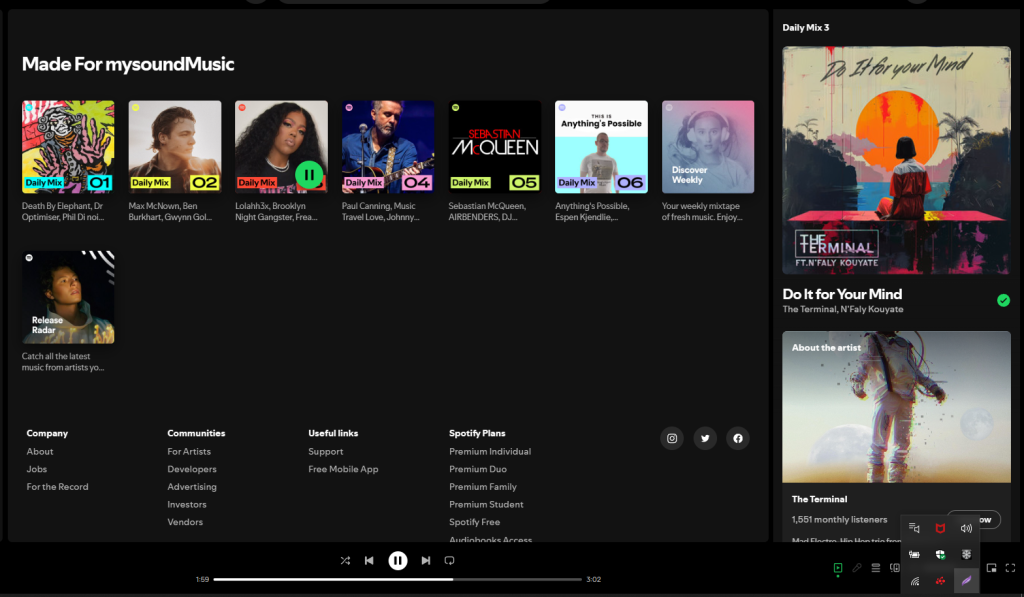1024x597 pixels.
Task: Click the Do It for Your Mind album art
Action: (897, 160)
